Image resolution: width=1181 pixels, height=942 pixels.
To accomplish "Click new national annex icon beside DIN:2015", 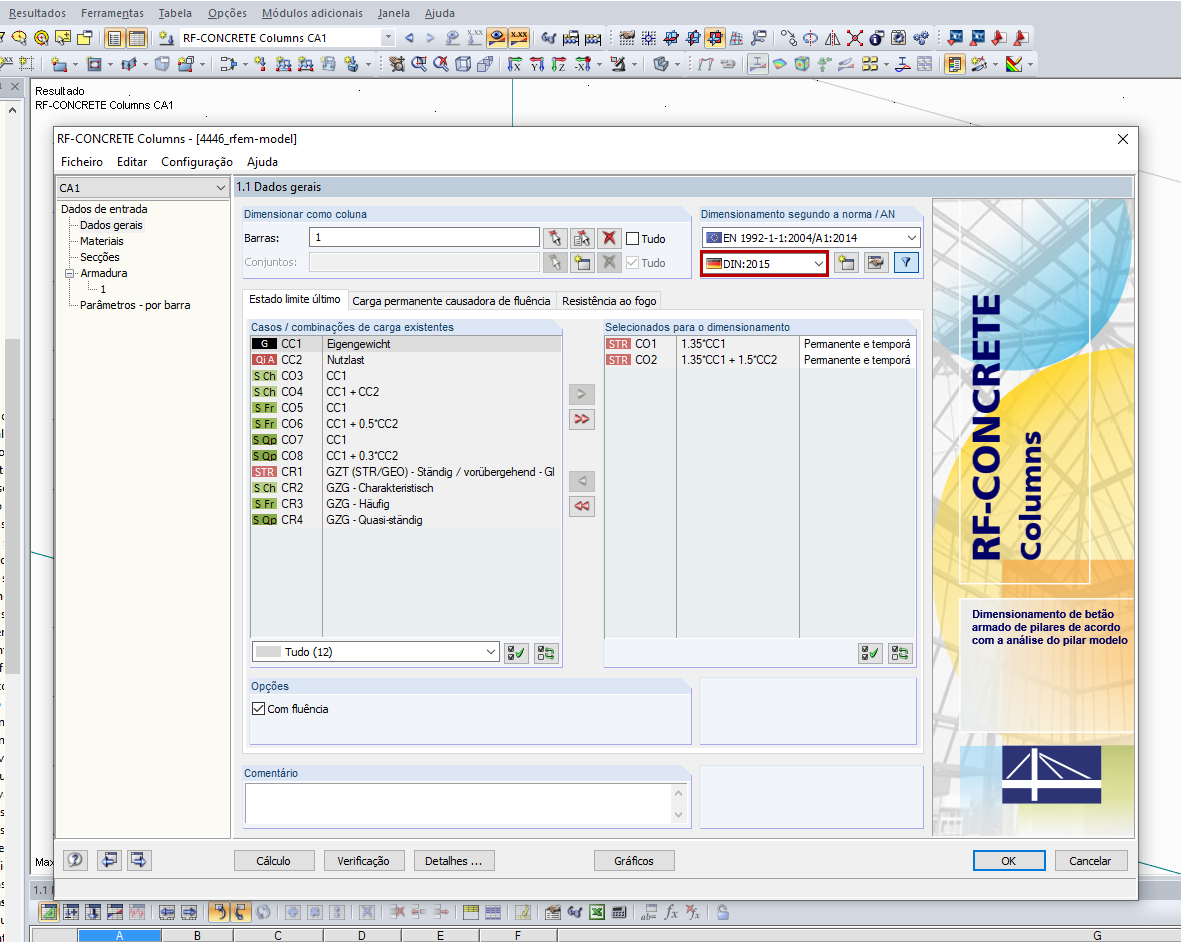I will (x=847, y=263).
